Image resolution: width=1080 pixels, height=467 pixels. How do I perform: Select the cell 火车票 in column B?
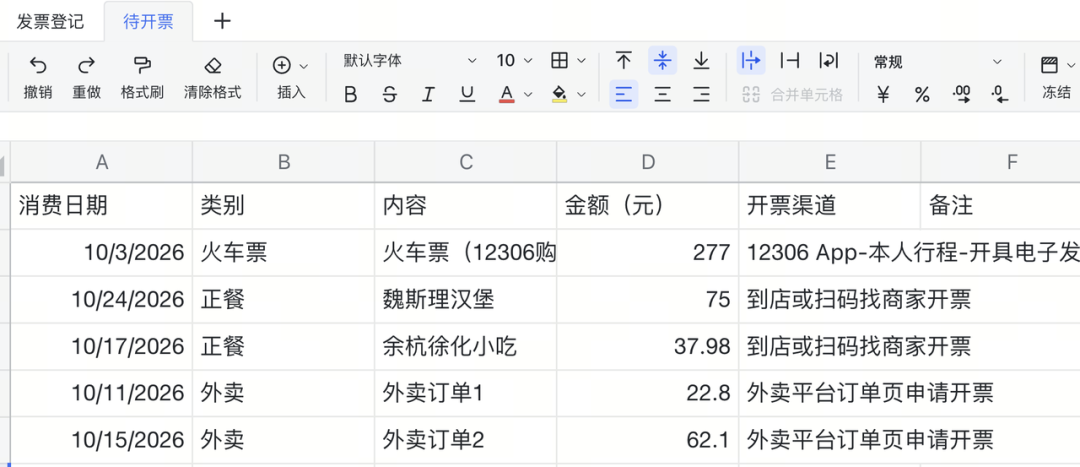coord(284,253)
